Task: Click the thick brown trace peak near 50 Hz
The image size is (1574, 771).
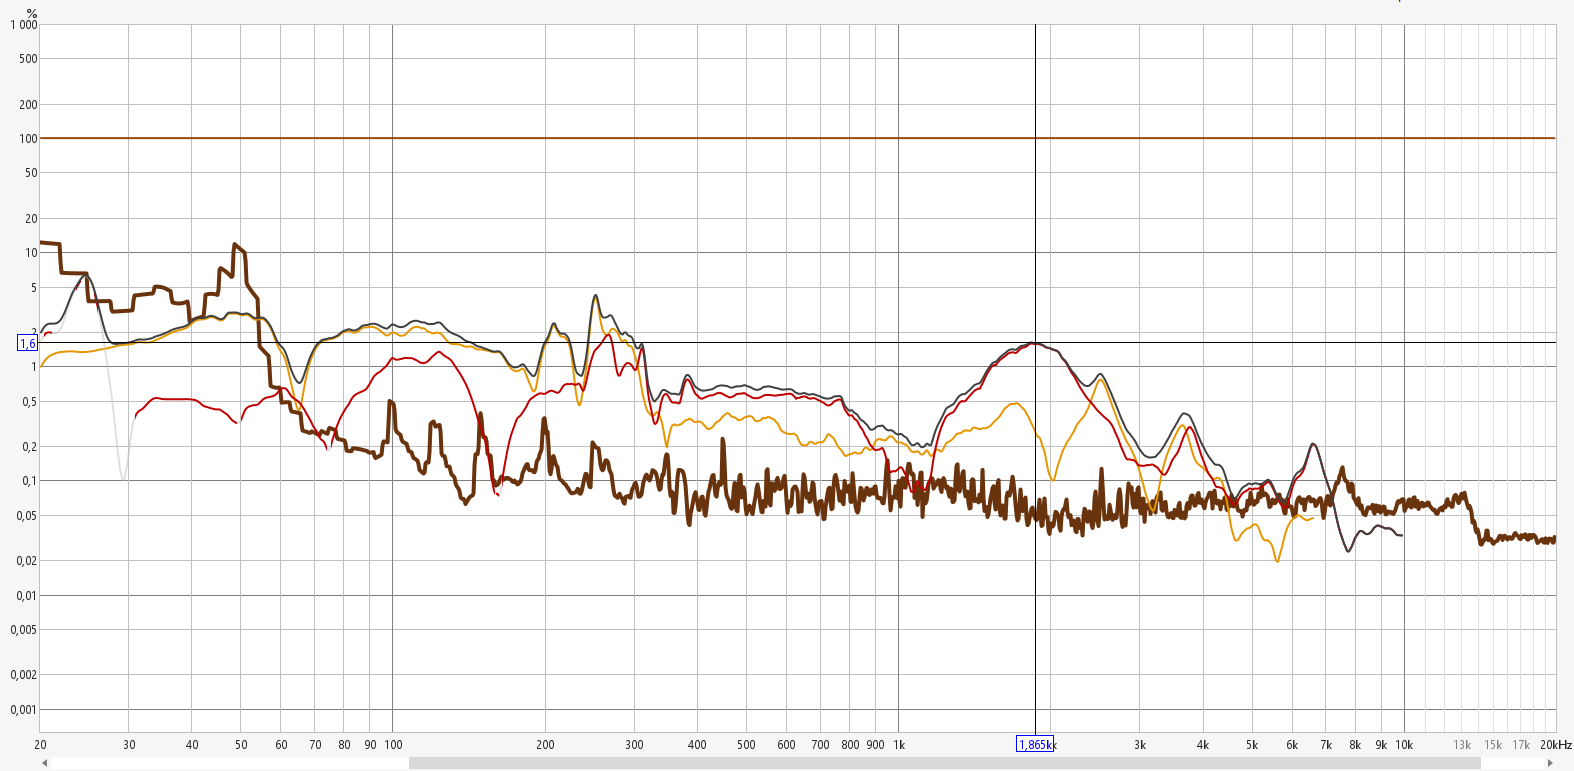Action: (235, 244)
